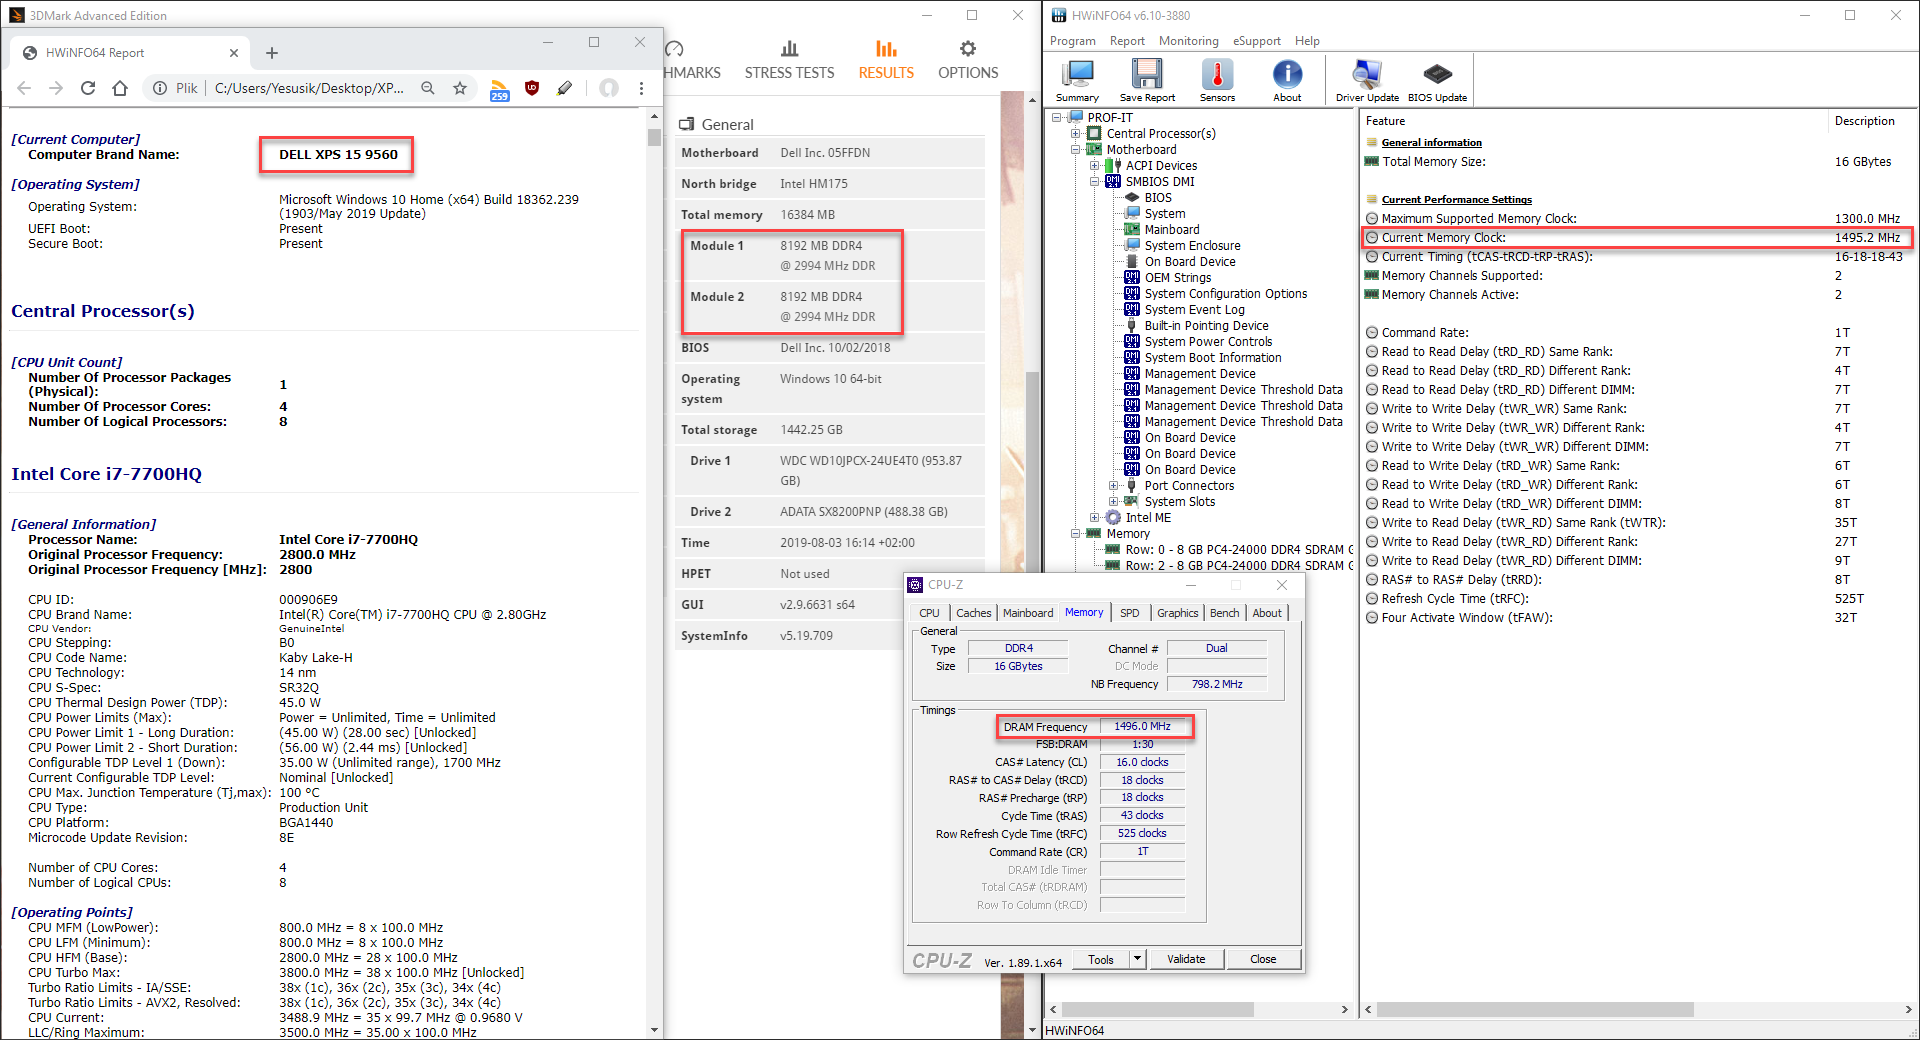Open the Report menu in HWiNFO64

coord(1127,41)
